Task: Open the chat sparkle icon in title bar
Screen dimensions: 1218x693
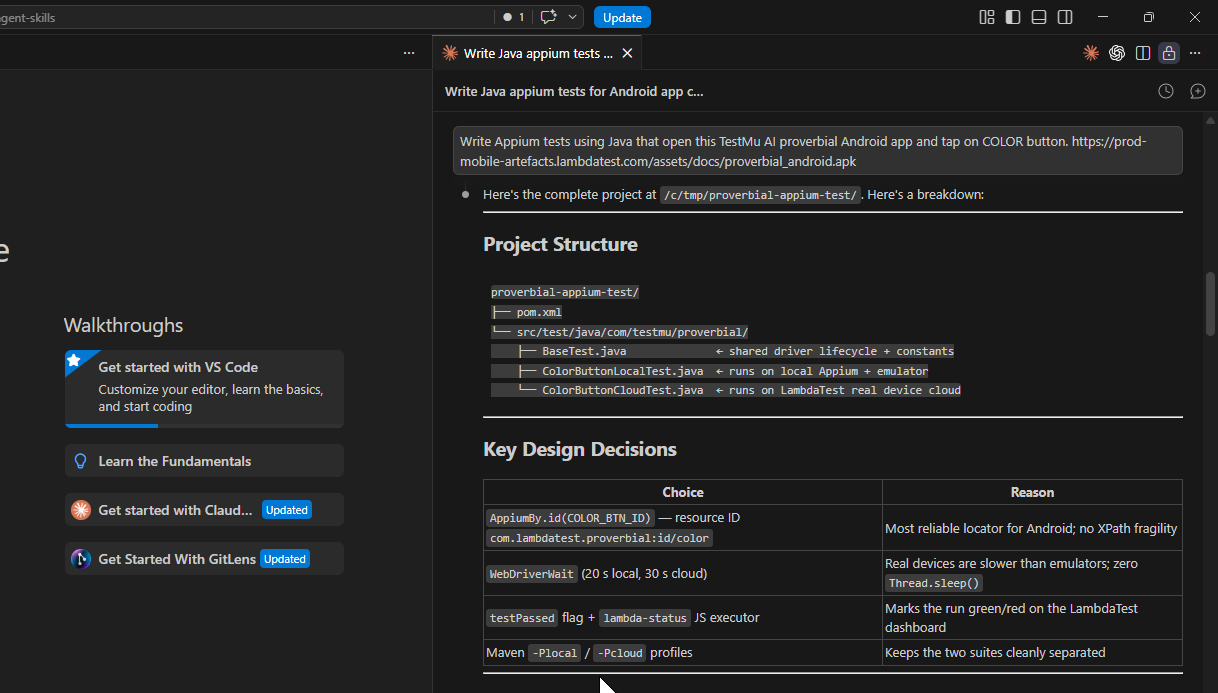Action: (548, 17)
